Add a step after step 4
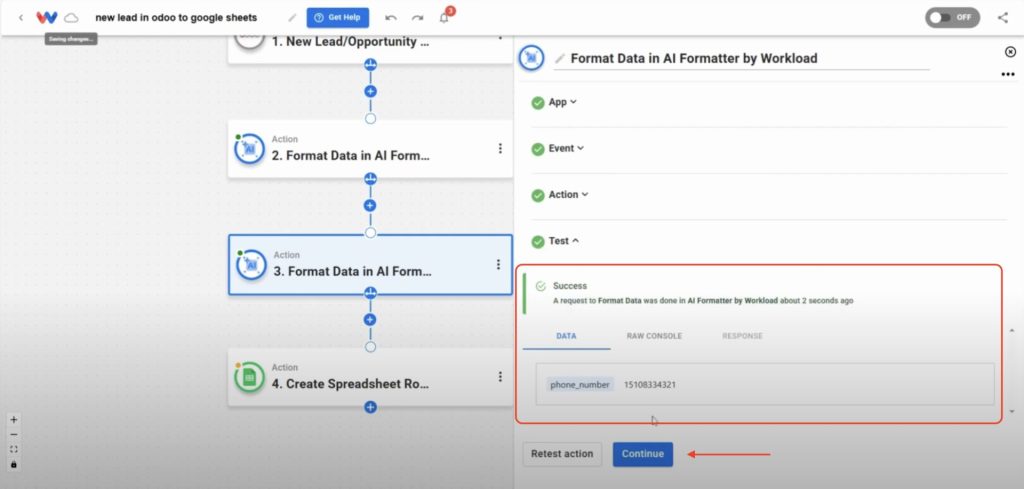 370,407
